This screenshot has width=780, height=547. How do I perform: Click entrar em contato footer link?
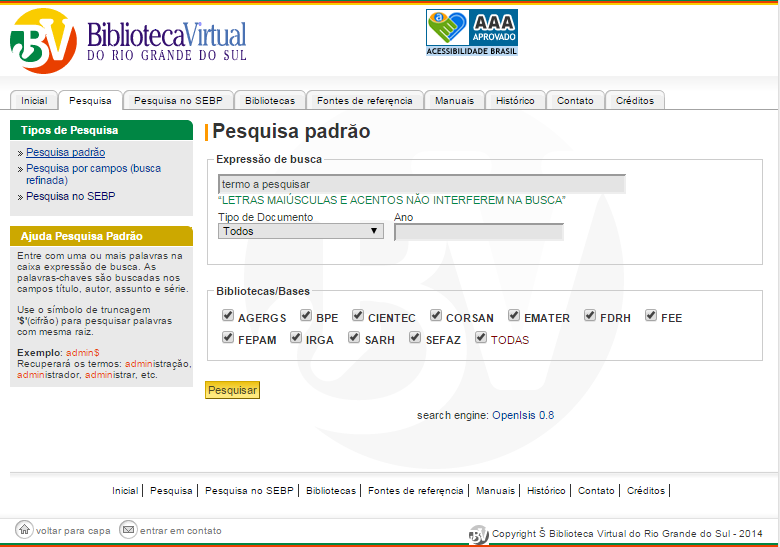tap(181, 531)
